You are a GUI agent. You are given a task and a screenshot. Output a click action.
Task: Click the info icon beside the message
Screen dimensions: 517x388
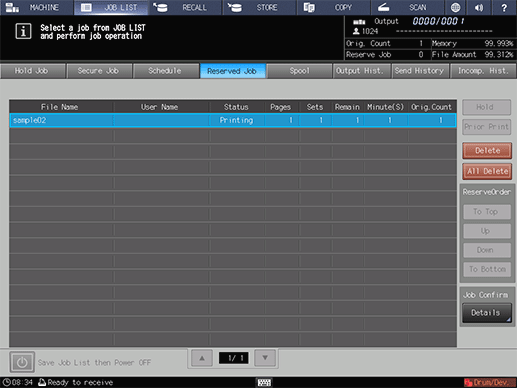(23, 31)
